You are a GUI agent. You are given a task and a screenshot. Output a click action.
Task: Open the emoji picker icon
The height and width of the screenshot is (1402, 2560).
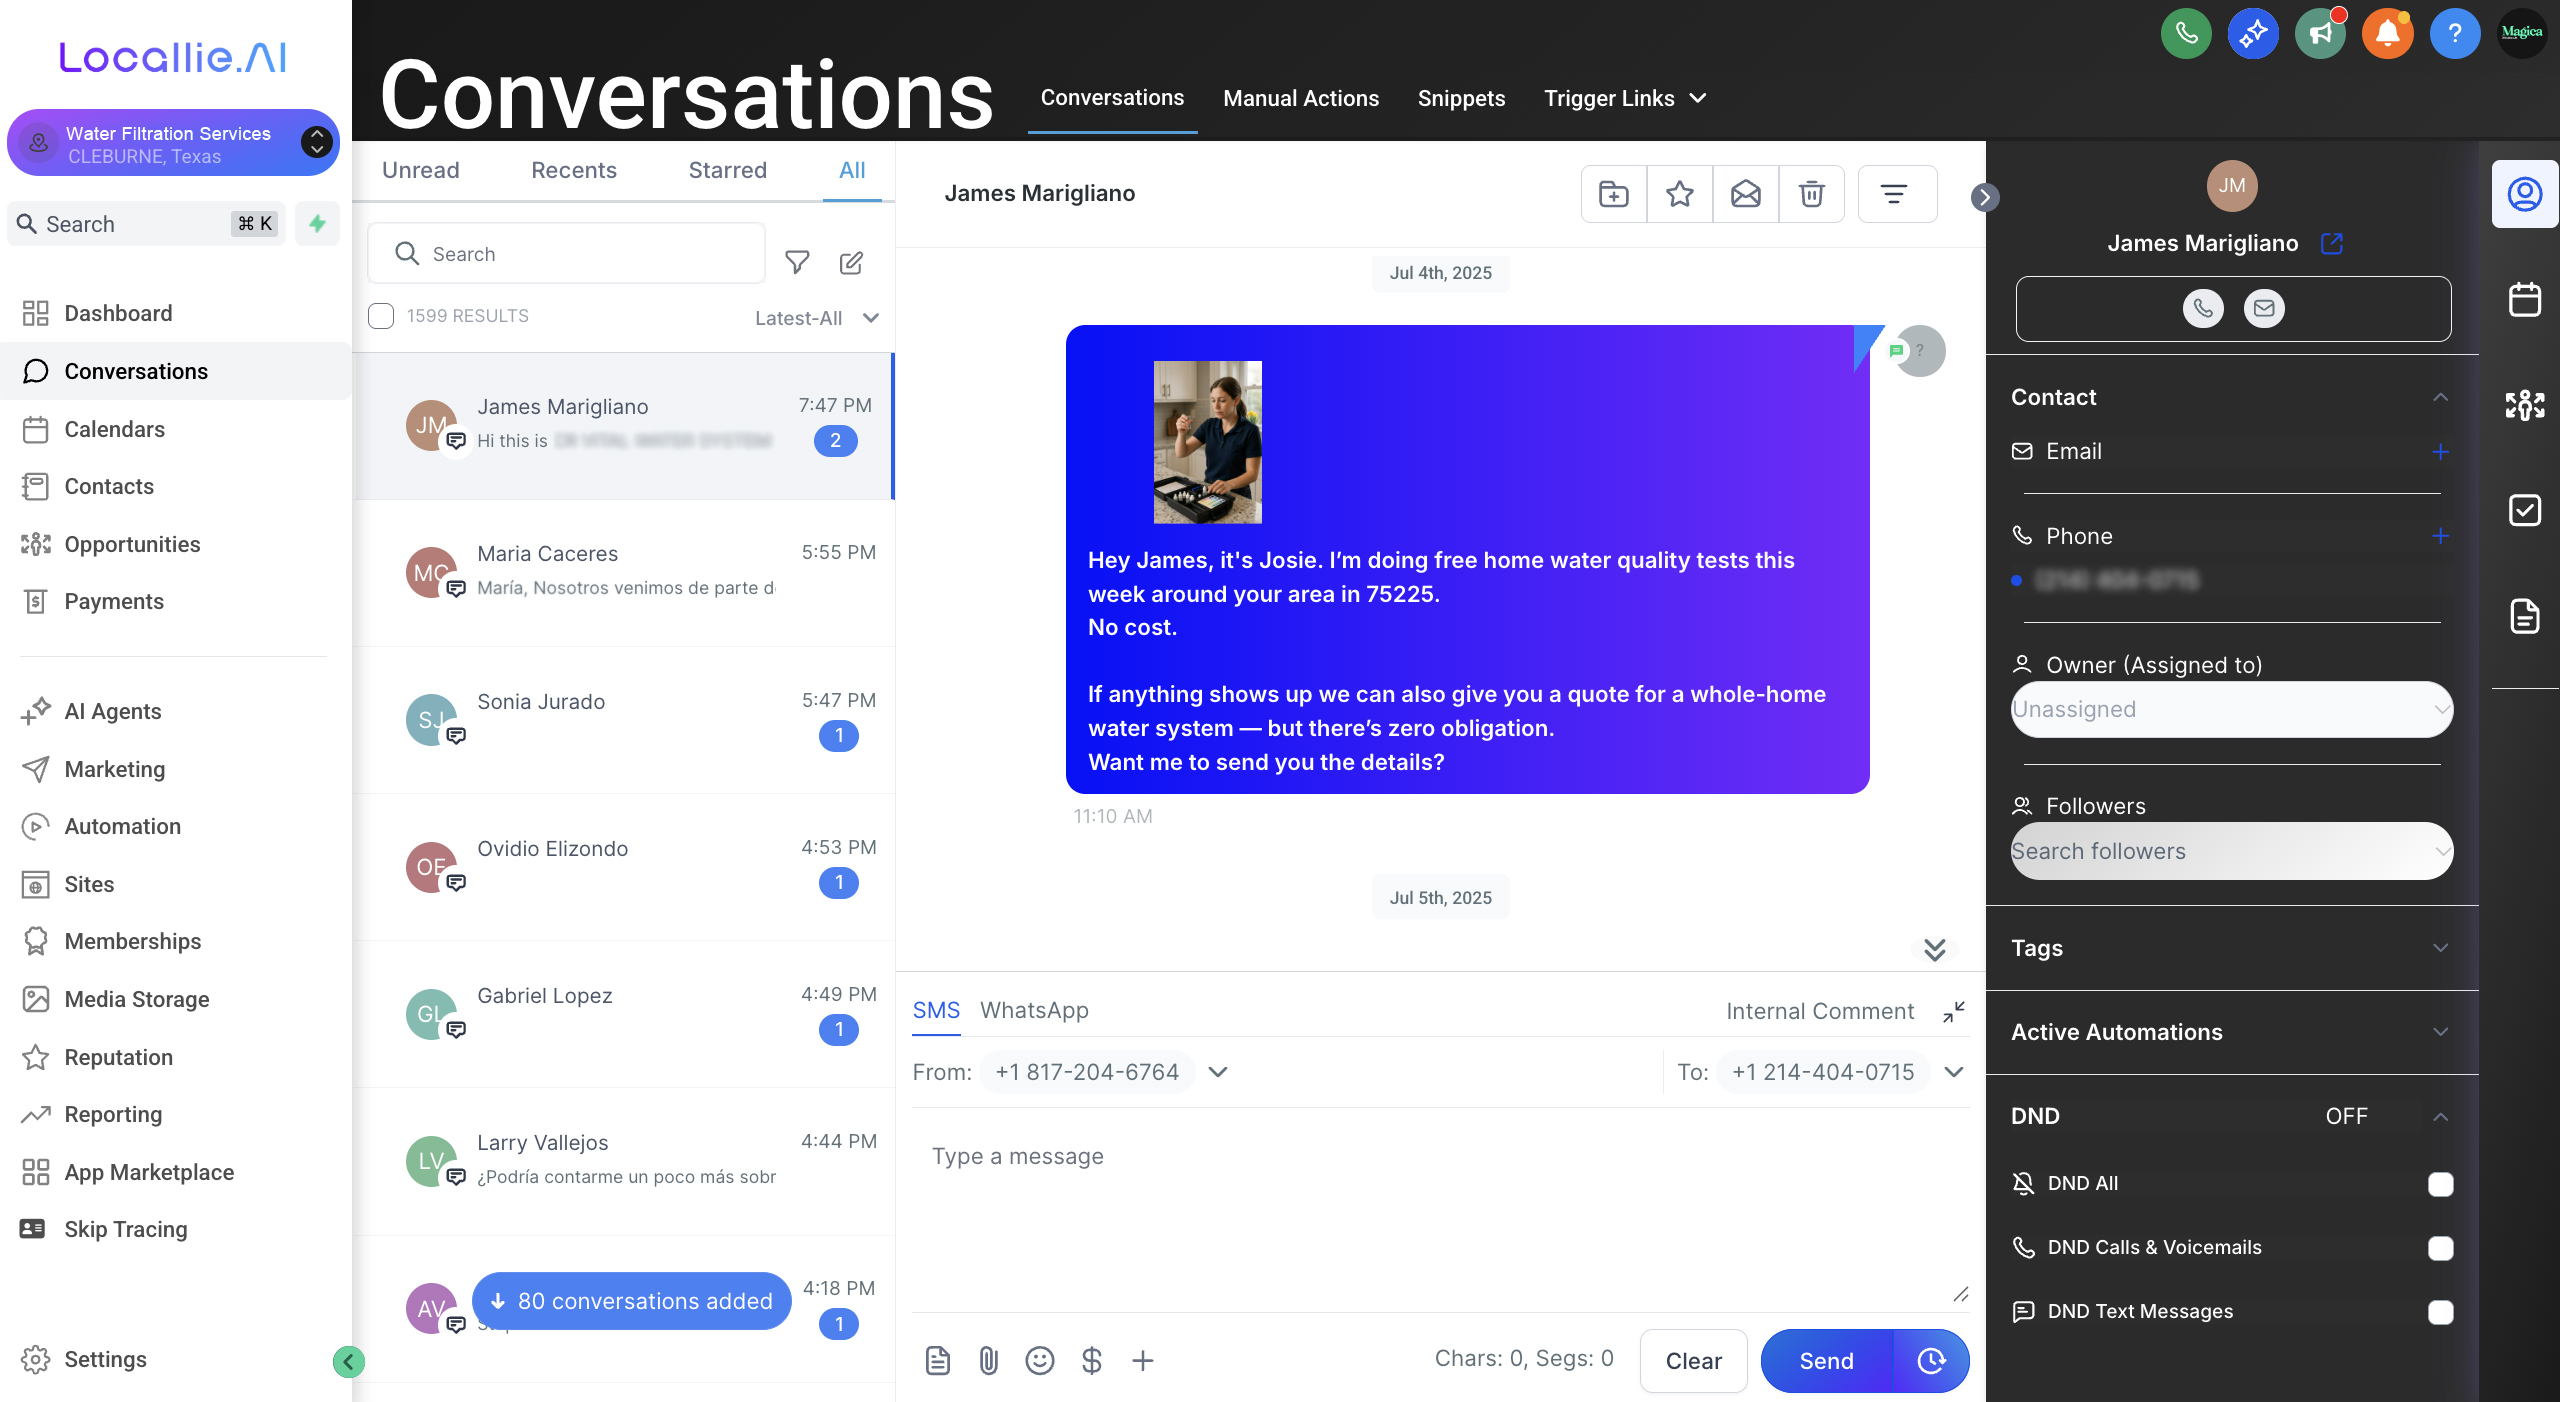point(1040,1360)
